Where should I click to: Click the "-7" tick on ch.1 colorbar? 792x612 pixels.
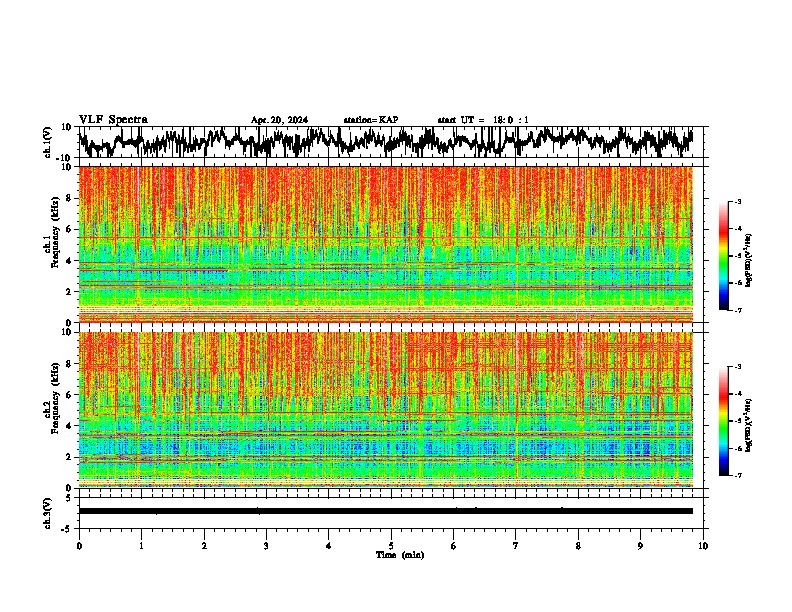(737, 310)
